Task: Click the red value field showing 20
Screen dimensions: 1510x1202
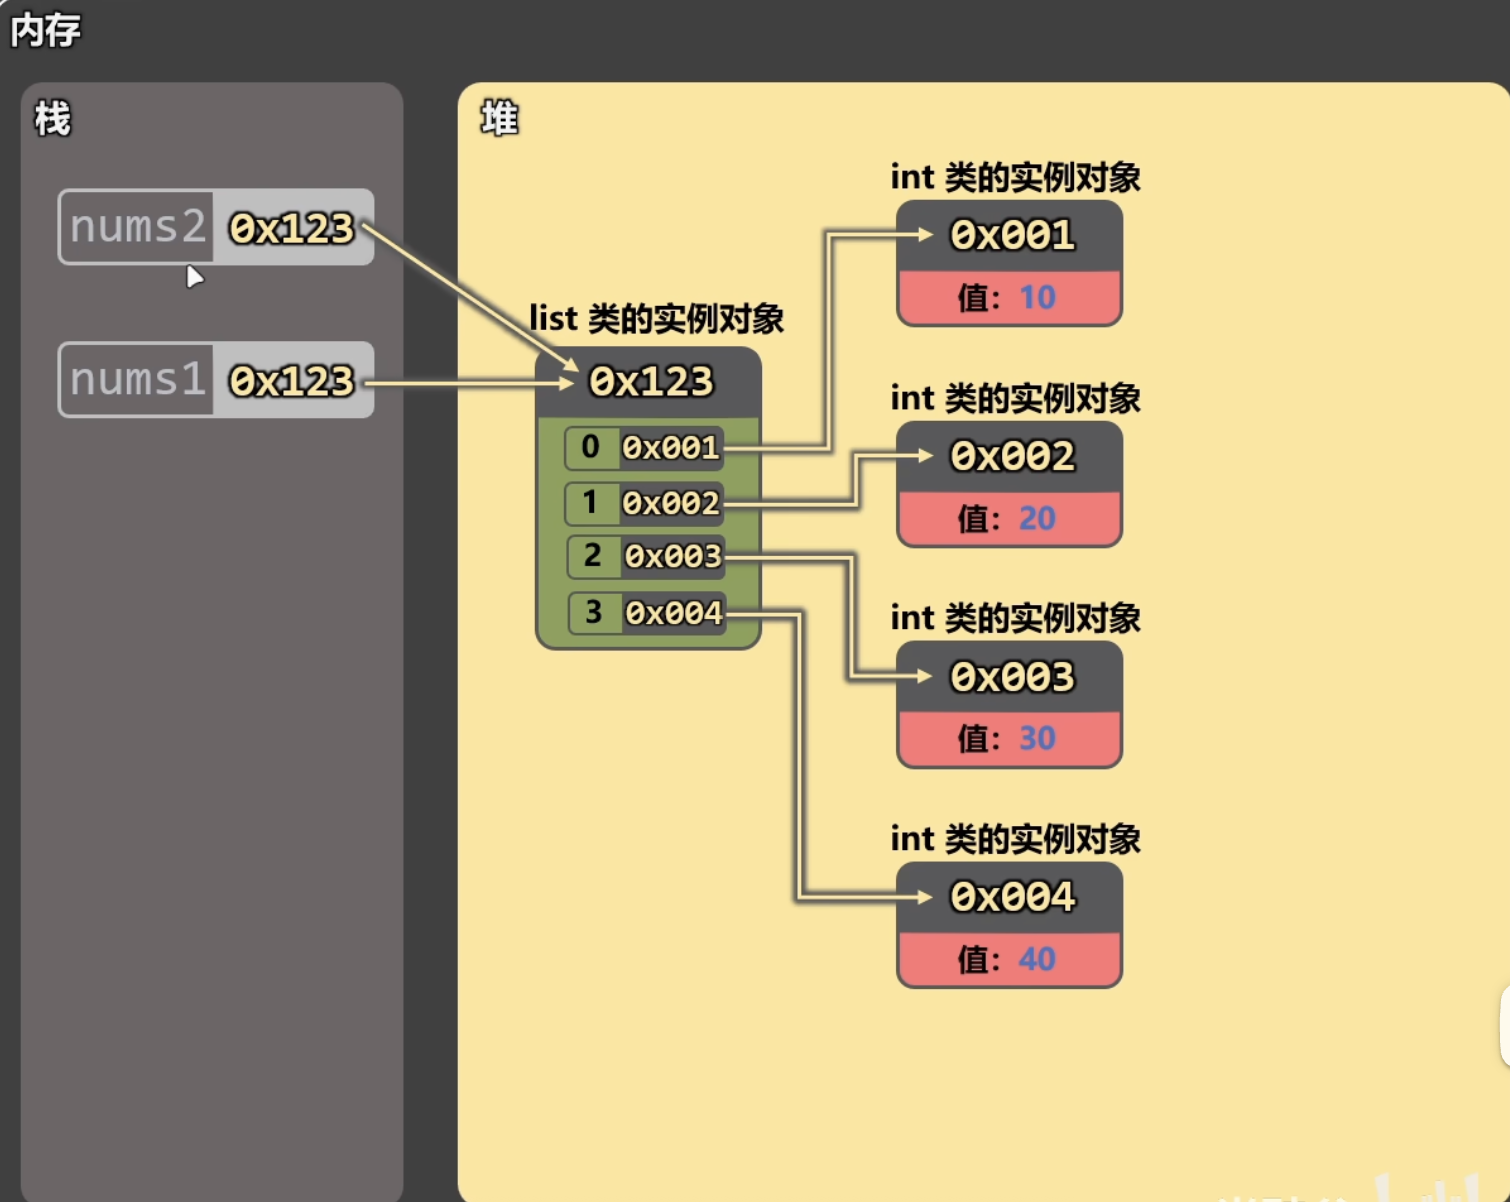Action: click(x=1008, y=518)
